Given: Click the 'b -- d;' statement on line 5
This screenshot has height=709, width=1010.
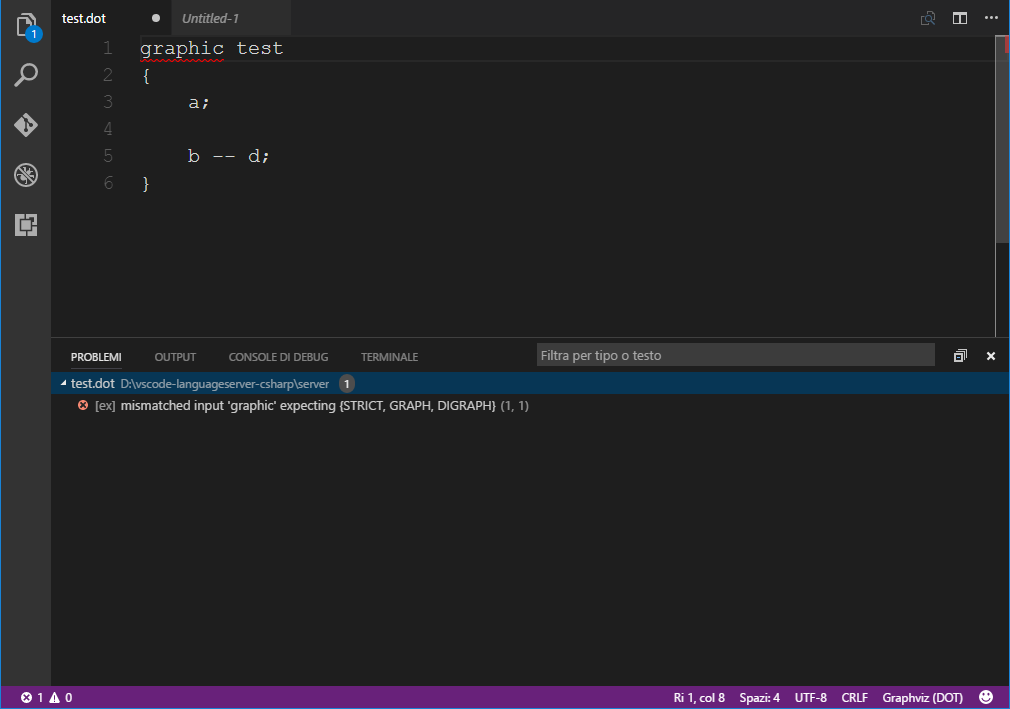Looking at the screenshot, I should [229, 156].
